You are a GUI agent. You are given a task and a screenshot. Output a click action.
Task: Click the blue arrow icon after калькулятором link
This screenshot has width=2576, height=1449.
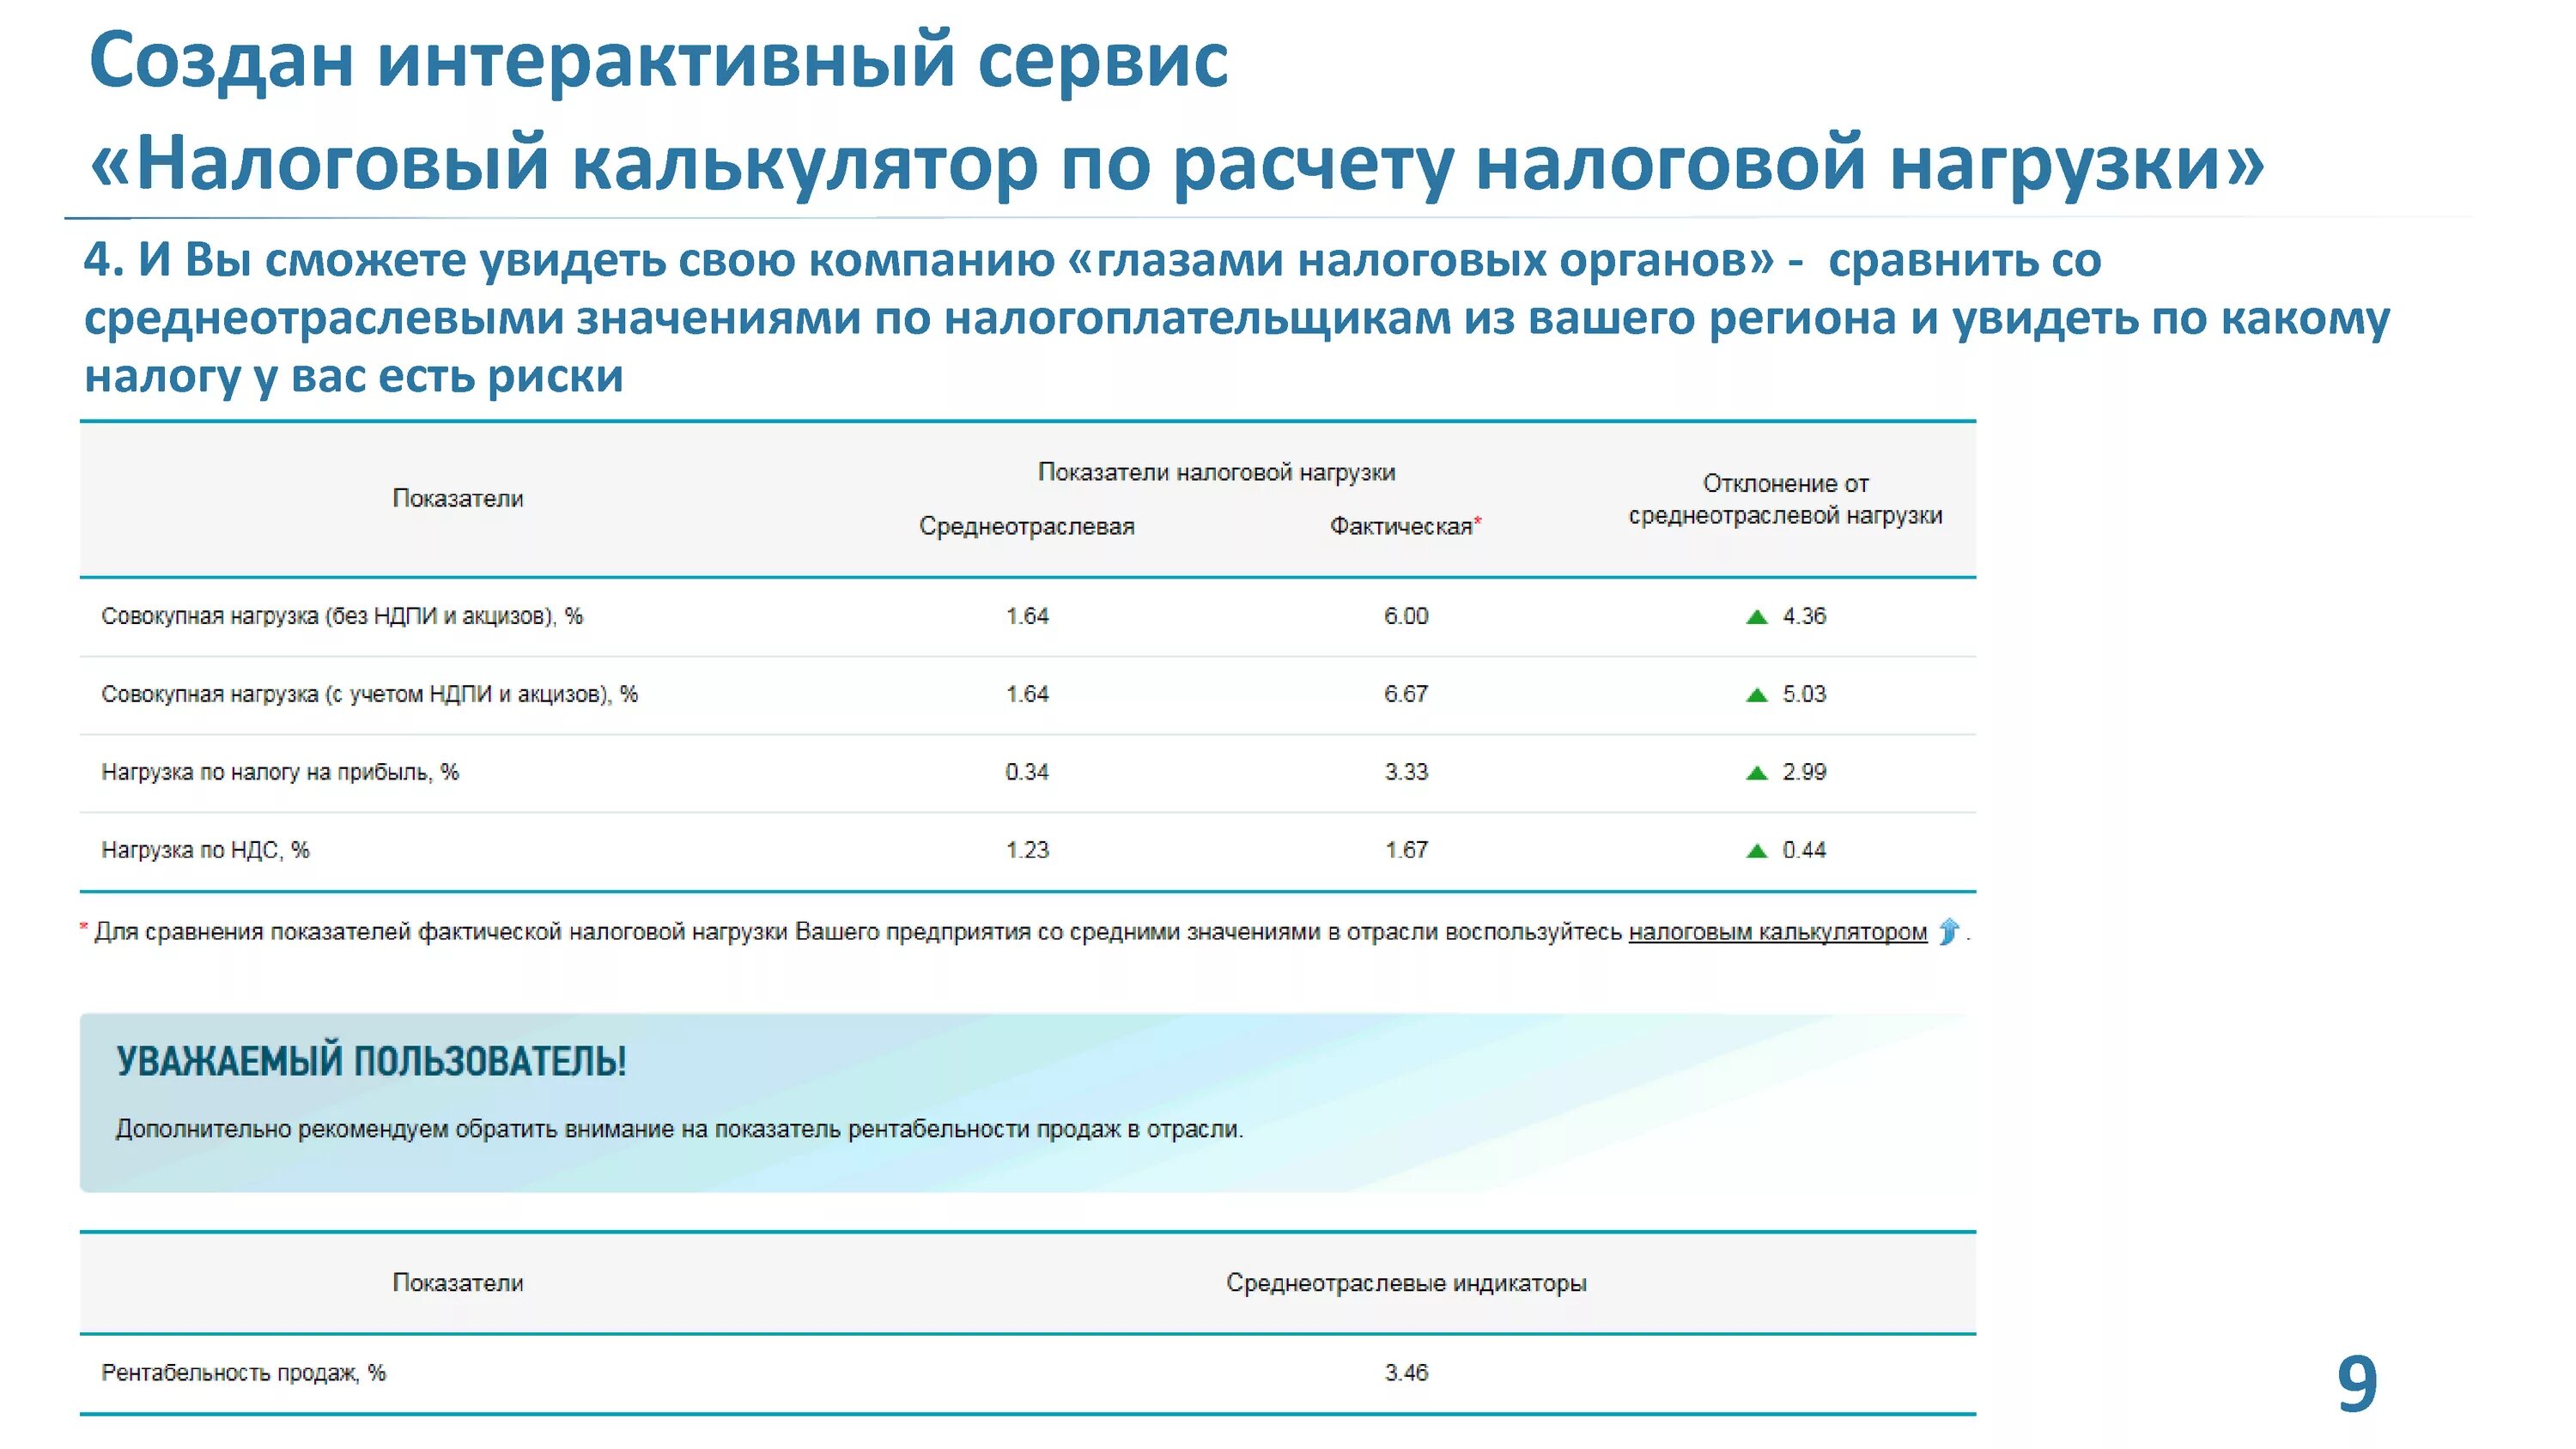click(x=1948, y=932)
